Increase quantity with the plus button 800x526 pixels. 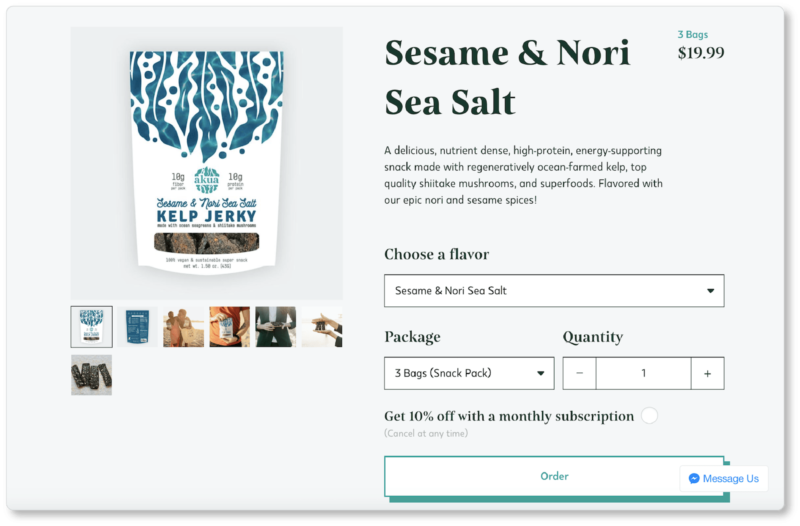point(708,373)
